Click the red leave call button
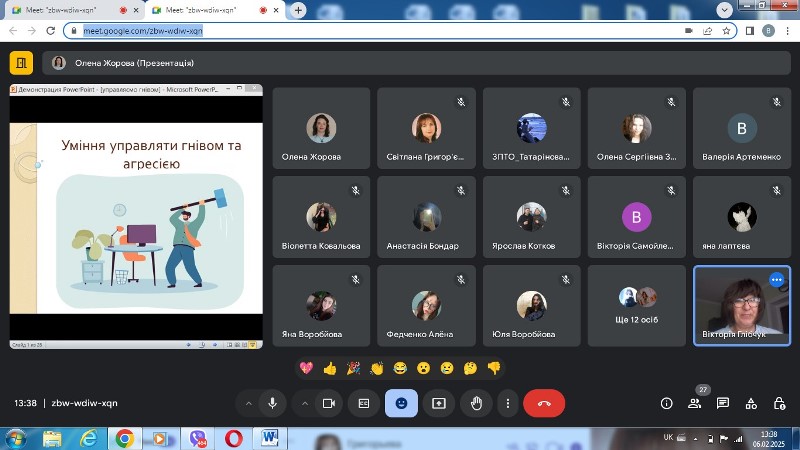Image resolution: width=800 pixels, height=450 pixels. click(x=544, y=403)
